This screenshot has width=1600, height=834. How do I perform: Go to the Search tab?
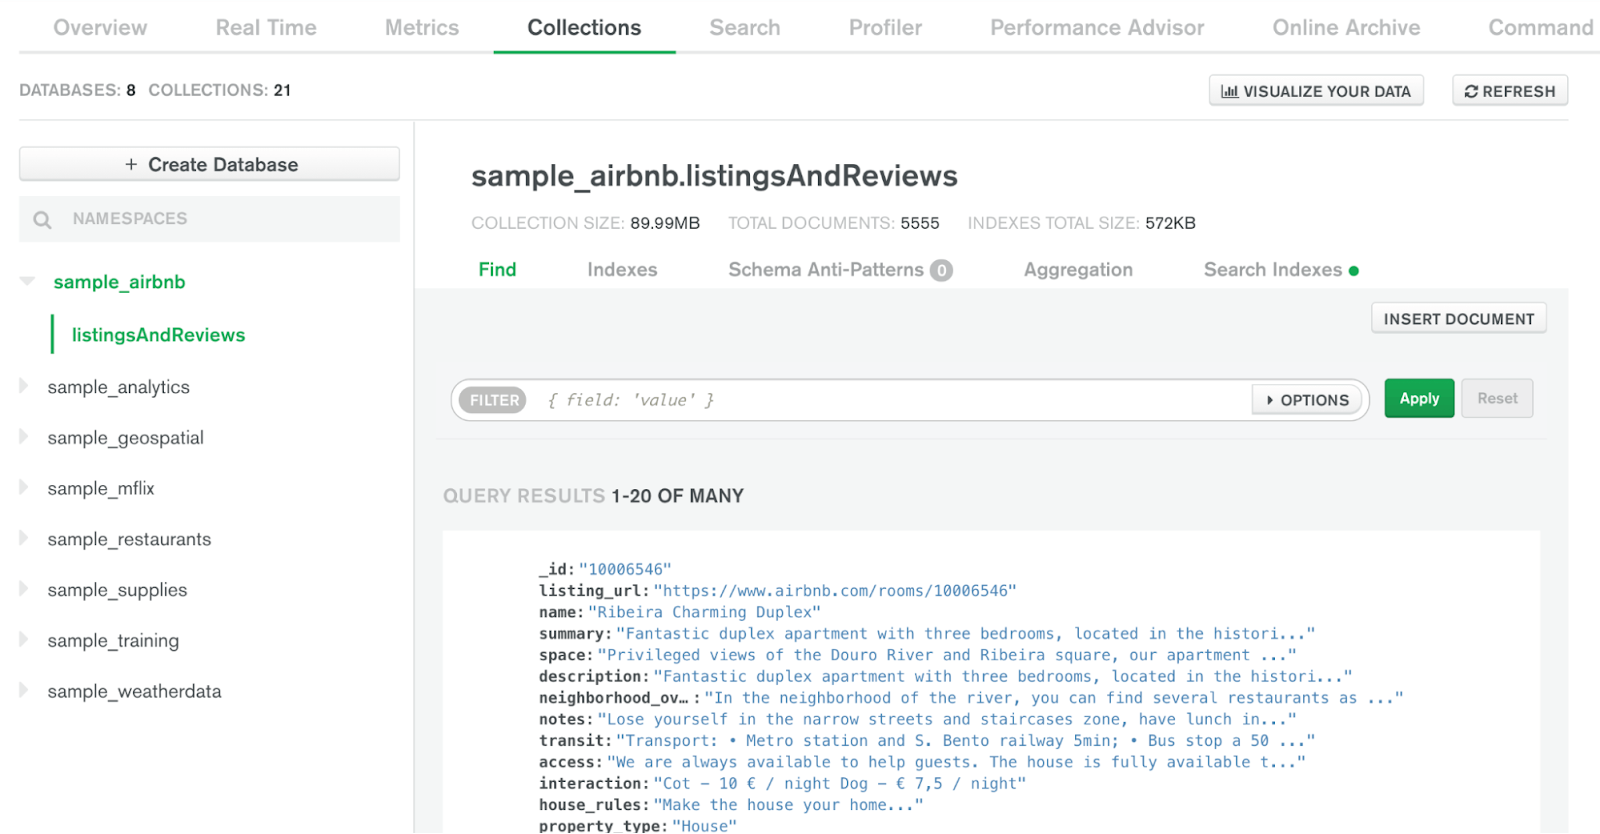coord(745,27)
